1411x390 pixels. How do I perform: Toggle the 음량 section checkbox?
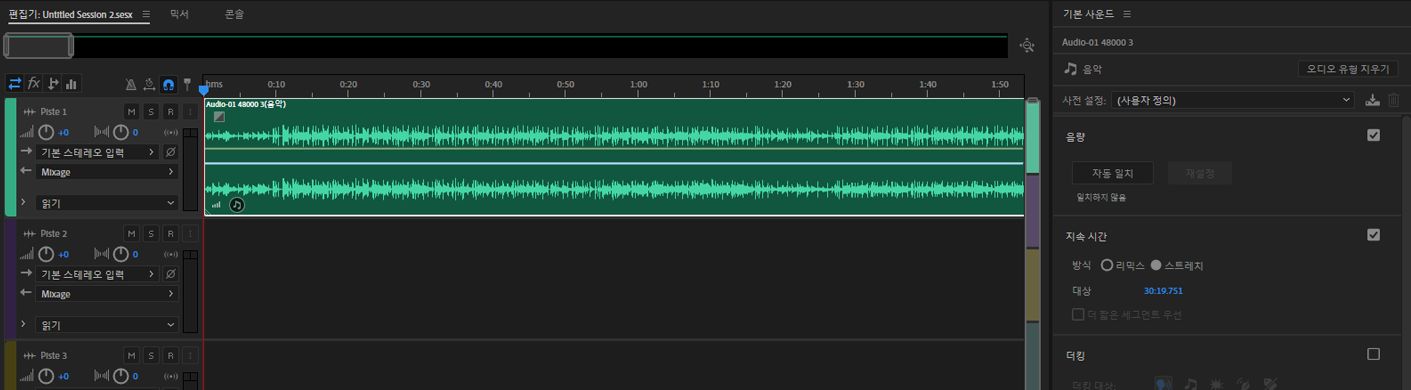(1373, 135)
